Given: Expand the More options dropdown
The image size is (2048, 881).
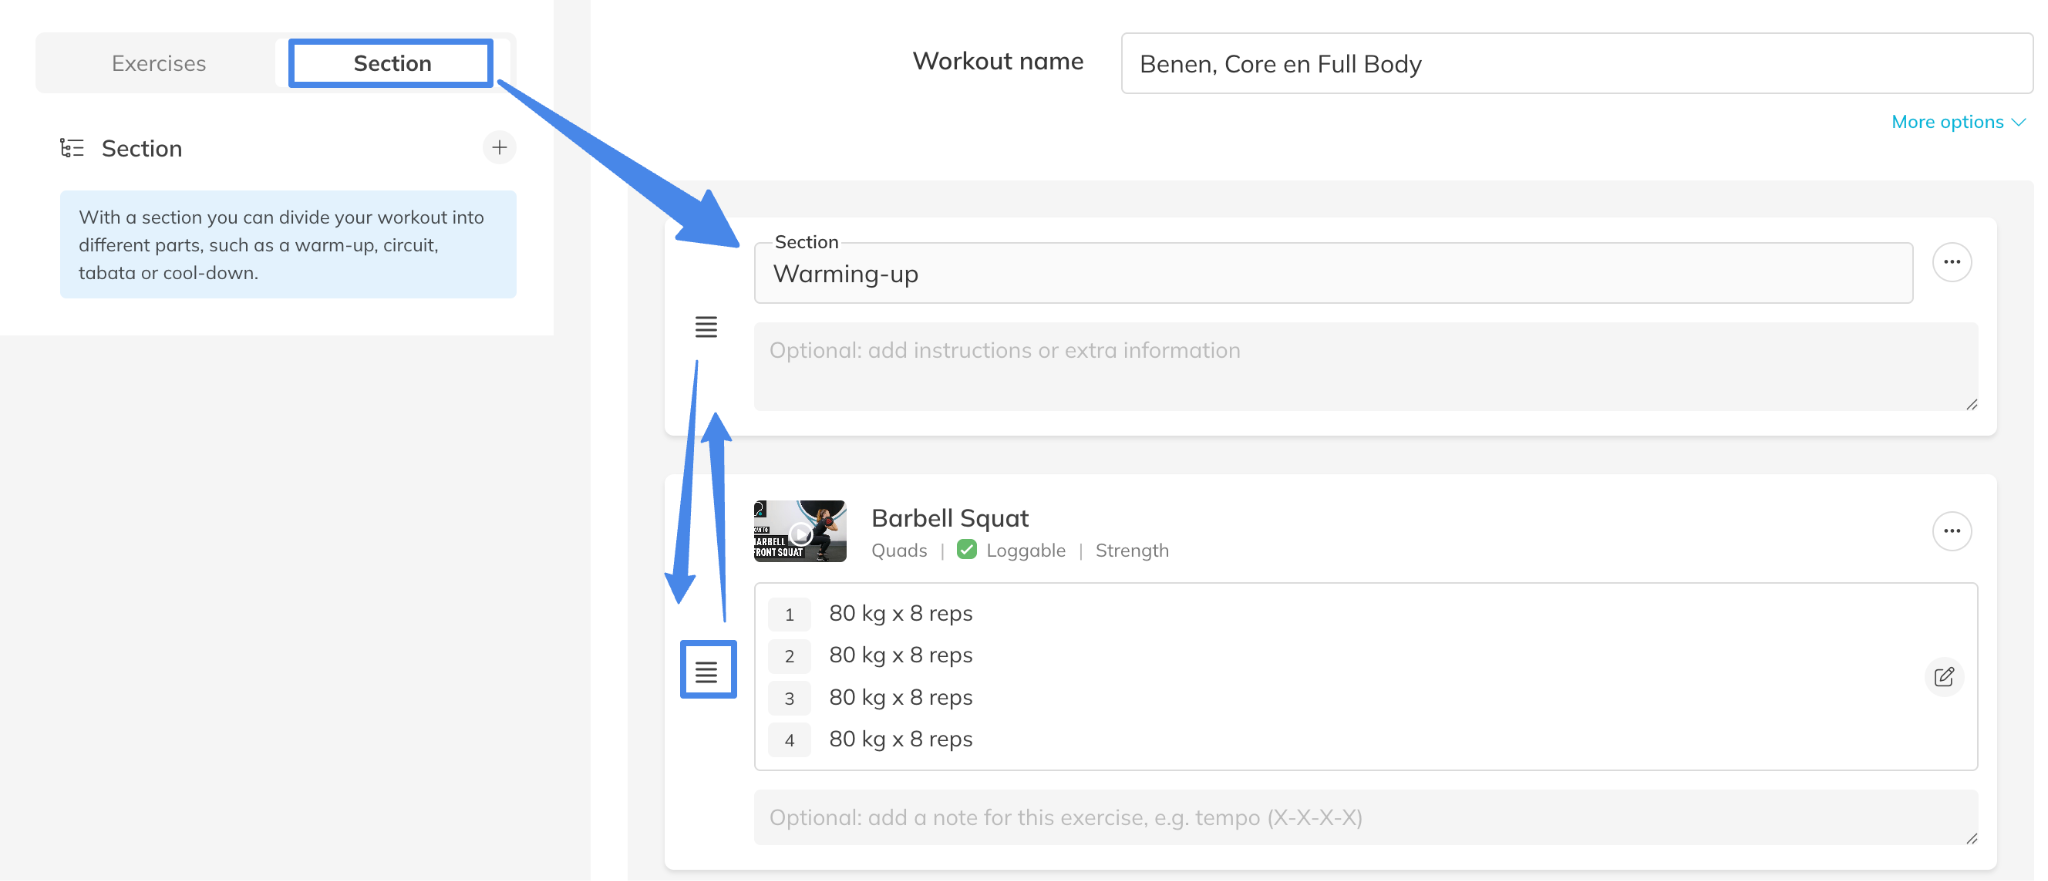Looking at the screenshot, I should [x=1957, y=122].
